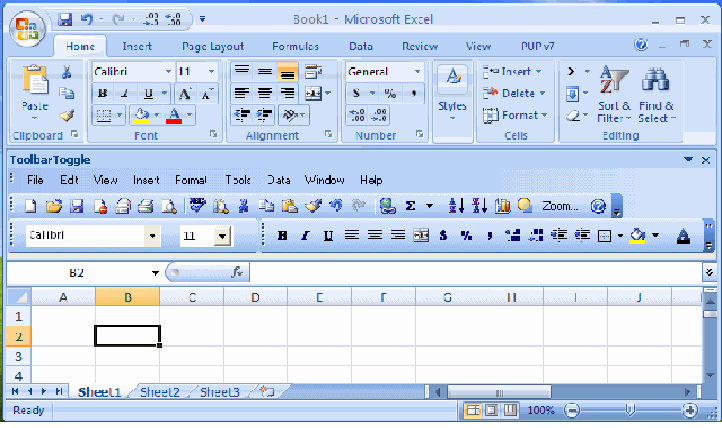Toggle Italic in ToolbarToggle formatting toolbar
This screenshot has width=722, height=428.
(x=305, y=236)
